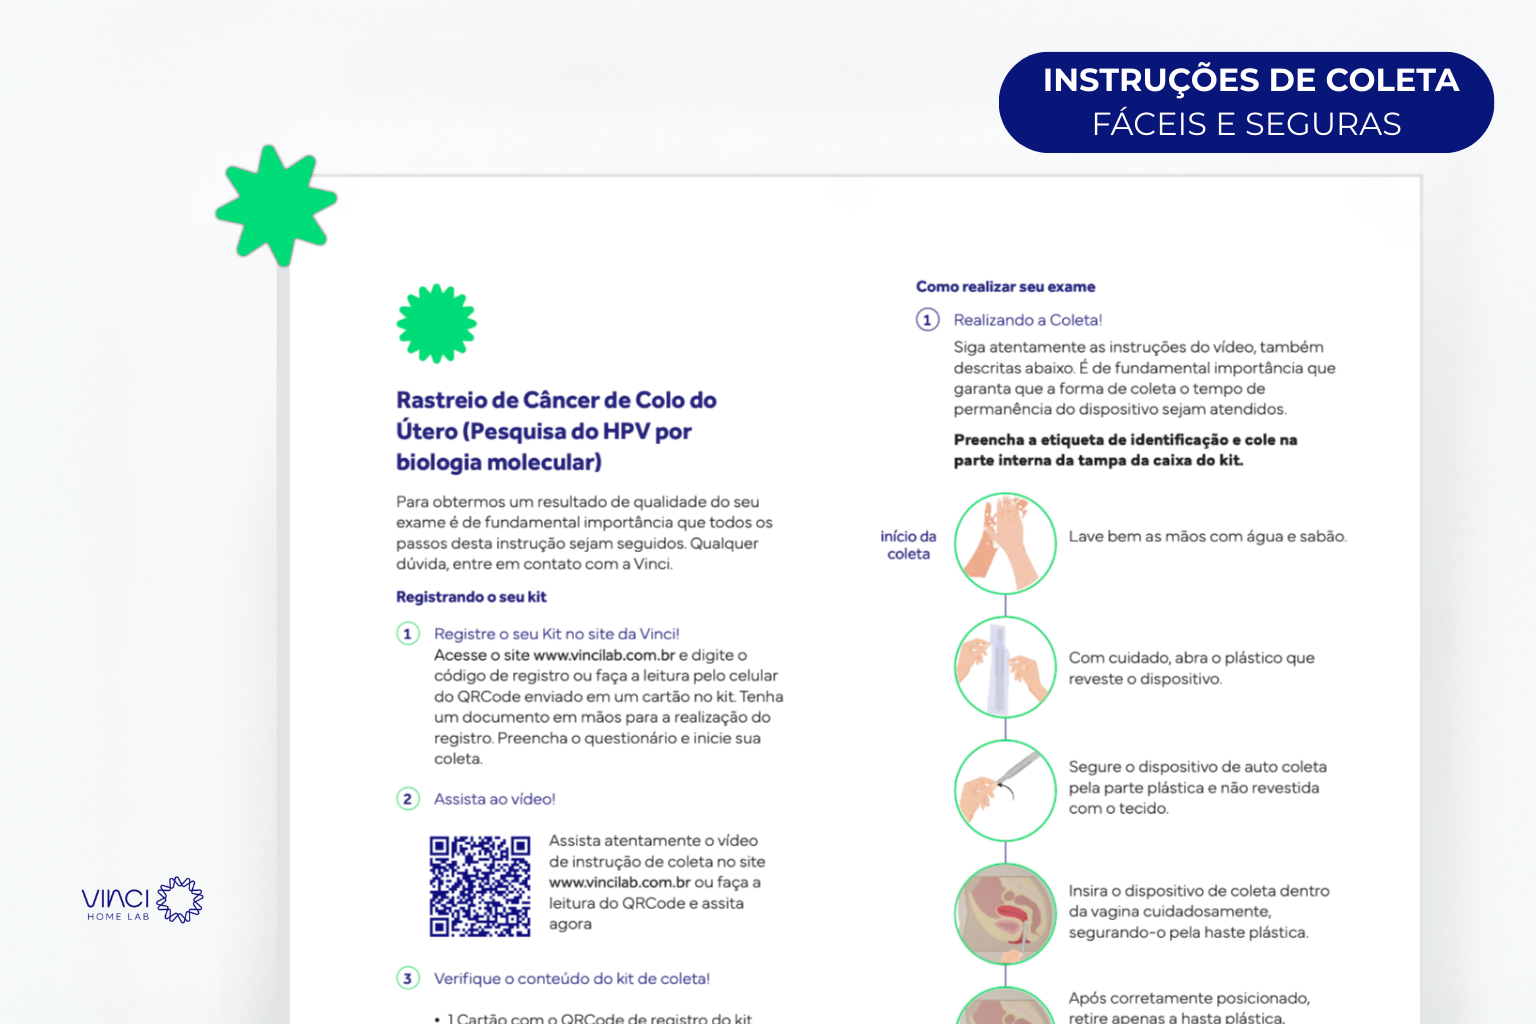Open the www.vincilab.com.br link beside the QR code
Viewport: 1536px width, 1024px height.
click(620, 882)
